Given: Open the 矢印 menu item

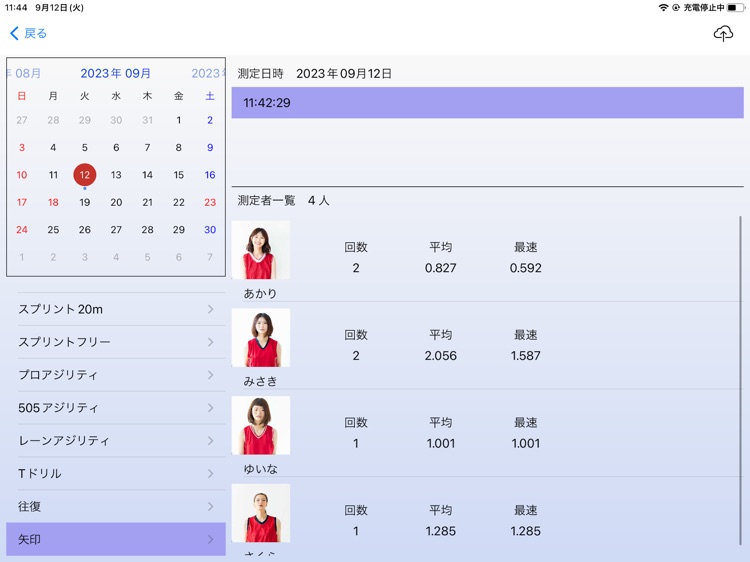Looking at the screenshot, I should click(x=116, y=540).
